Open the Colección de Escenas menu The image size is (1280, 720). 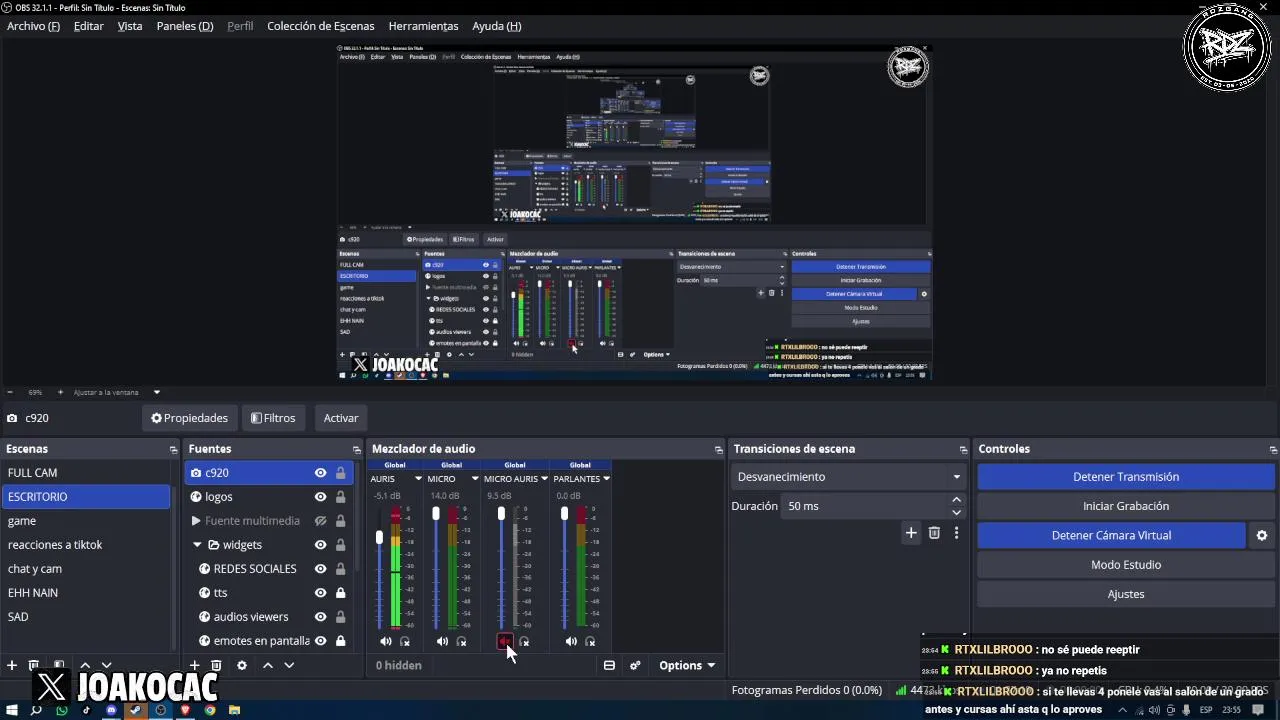click(x=320, y=26)
